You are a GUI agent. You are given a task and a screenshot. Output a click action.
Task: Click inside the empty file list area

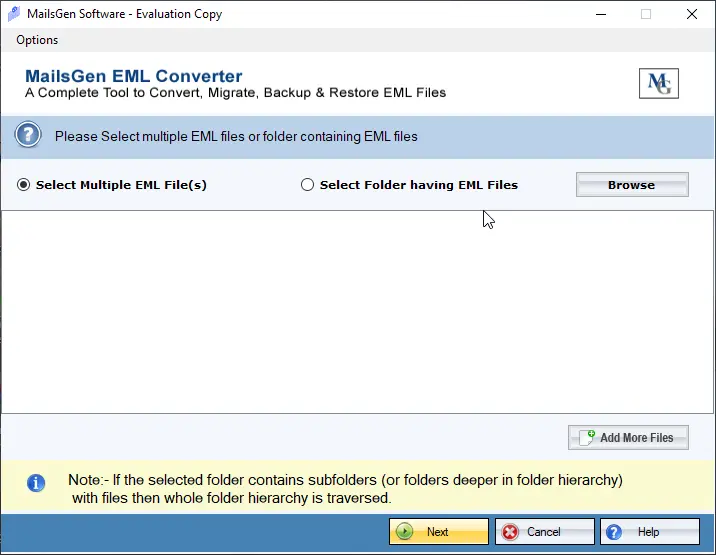point(357,311)
